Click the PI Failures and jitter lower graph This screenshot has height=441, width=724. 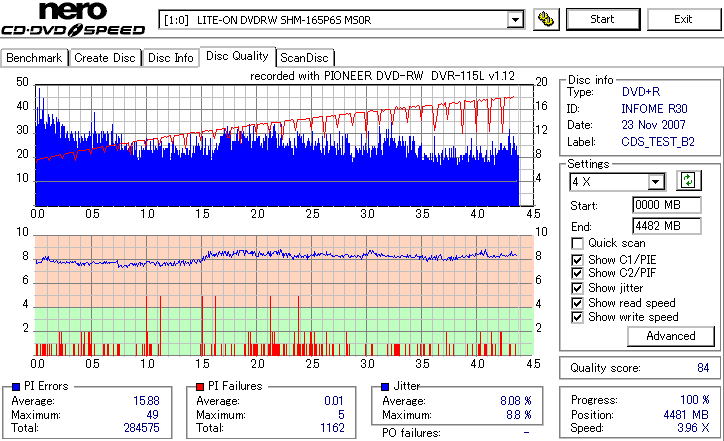[284, 296]
